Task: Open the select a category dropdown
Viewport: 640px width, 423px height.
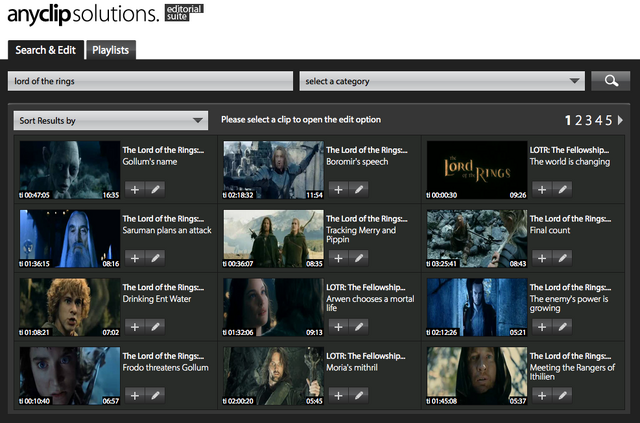Action: tap(442, 81)
